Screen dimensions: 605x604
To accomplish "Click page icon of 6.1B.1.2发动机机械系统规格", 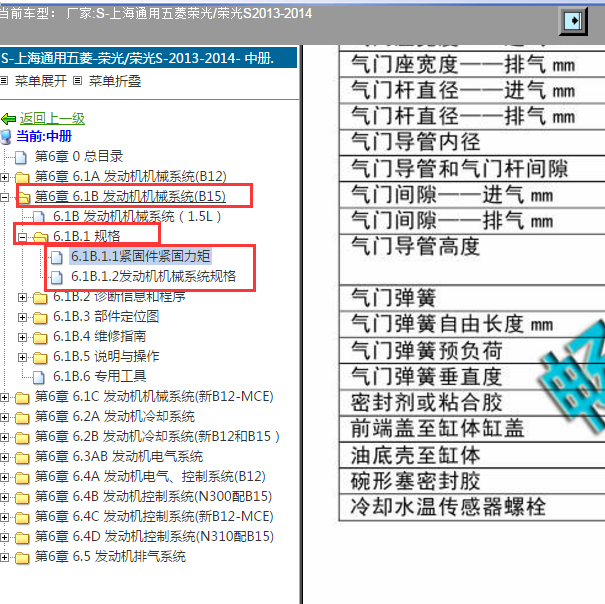I will (57, 277).
